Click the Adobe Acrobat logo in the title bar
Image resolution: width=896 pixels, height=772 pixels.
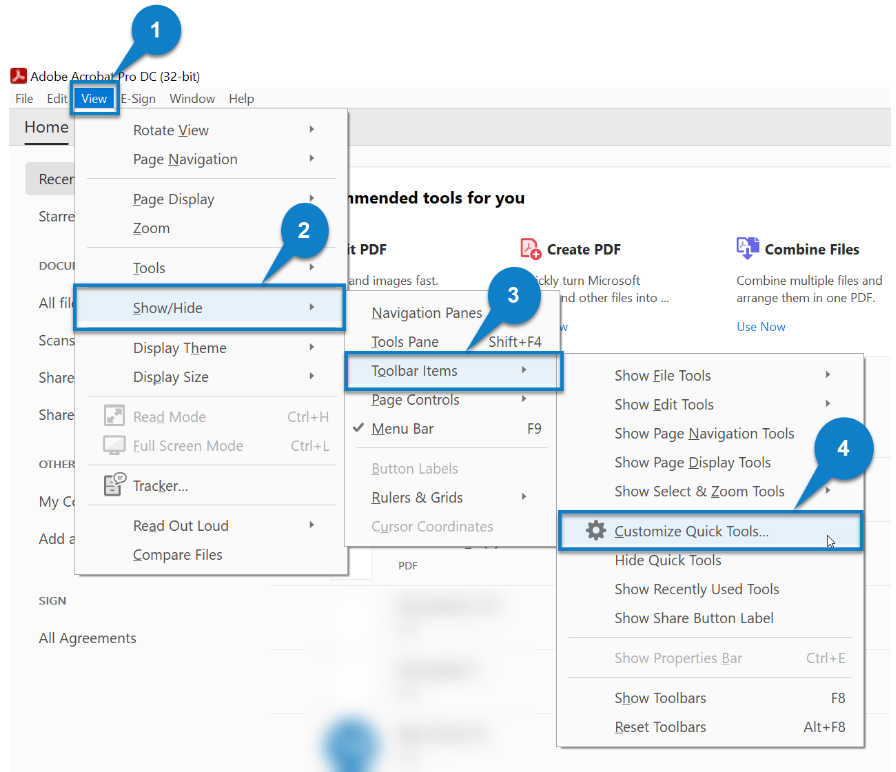[x=17, y=75]
